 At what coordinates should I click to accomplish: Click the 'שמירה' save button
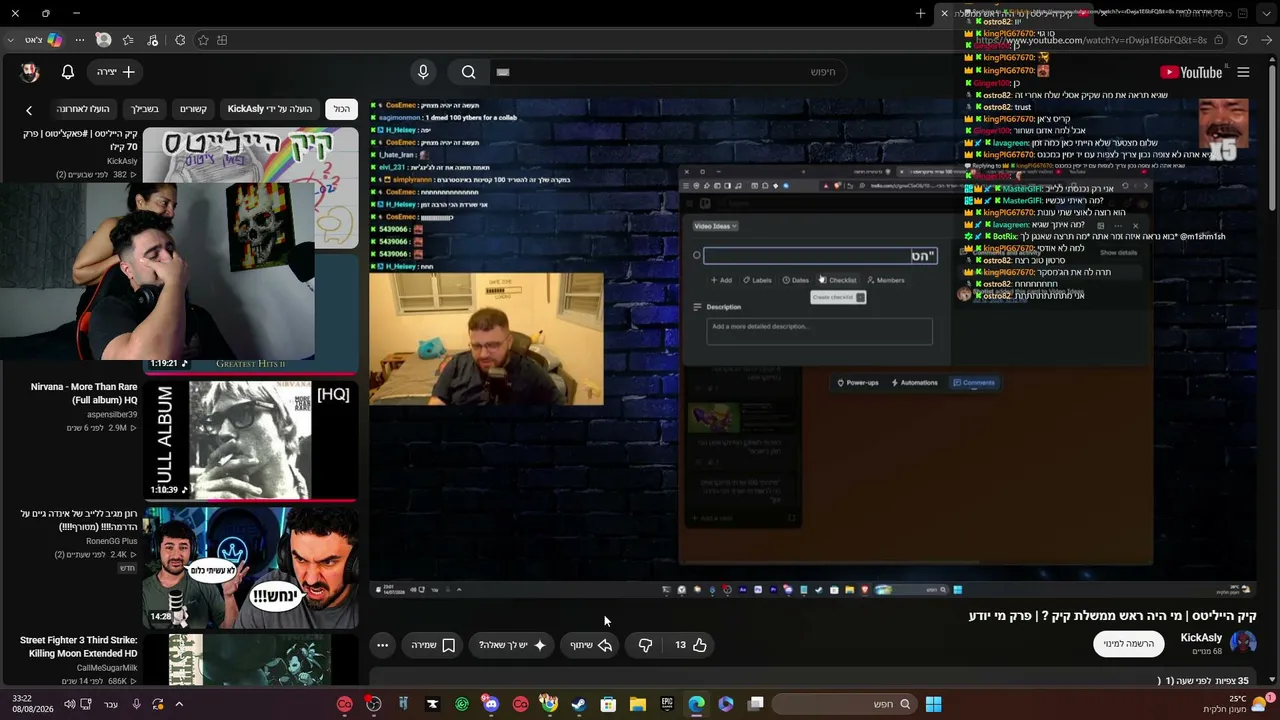434,645
